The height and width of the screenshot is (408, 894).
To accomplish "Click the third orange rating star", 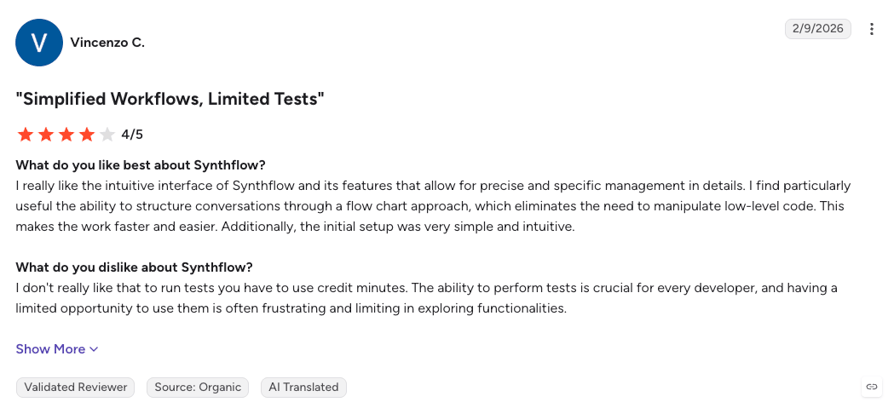I will point(66,134).
